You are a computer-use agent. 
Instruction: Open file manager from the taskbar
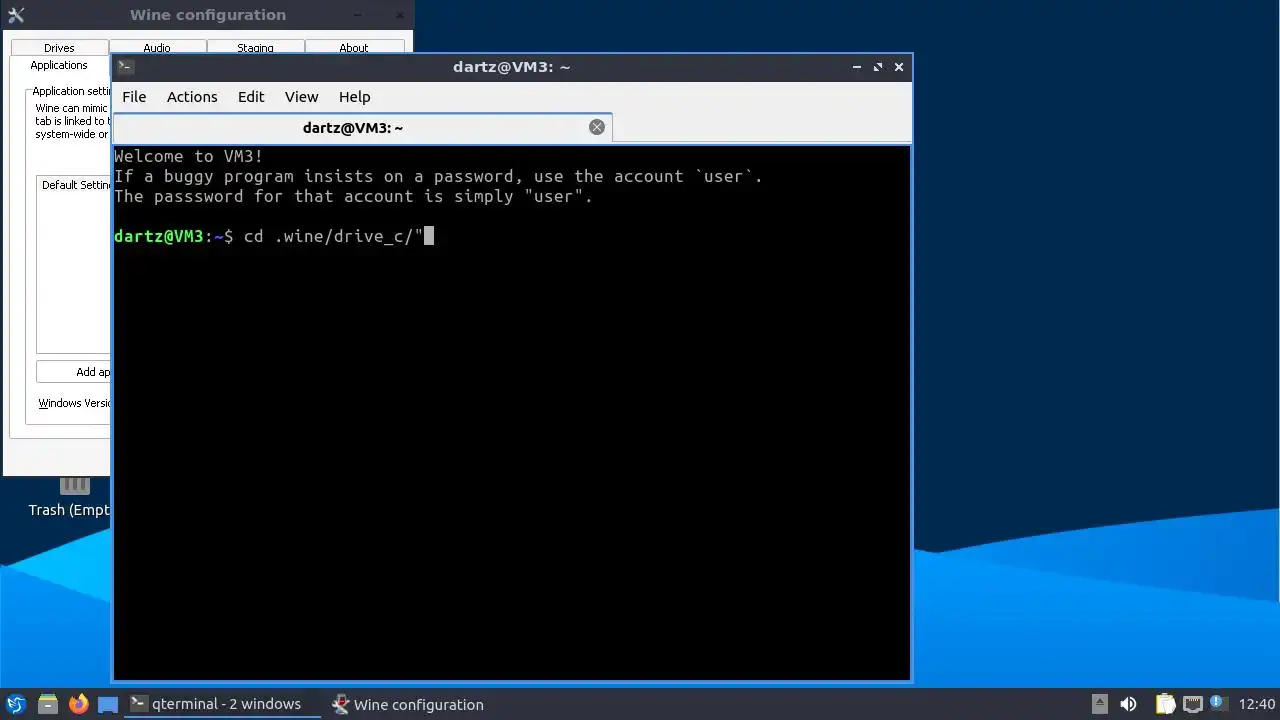[x=48, y=704]
